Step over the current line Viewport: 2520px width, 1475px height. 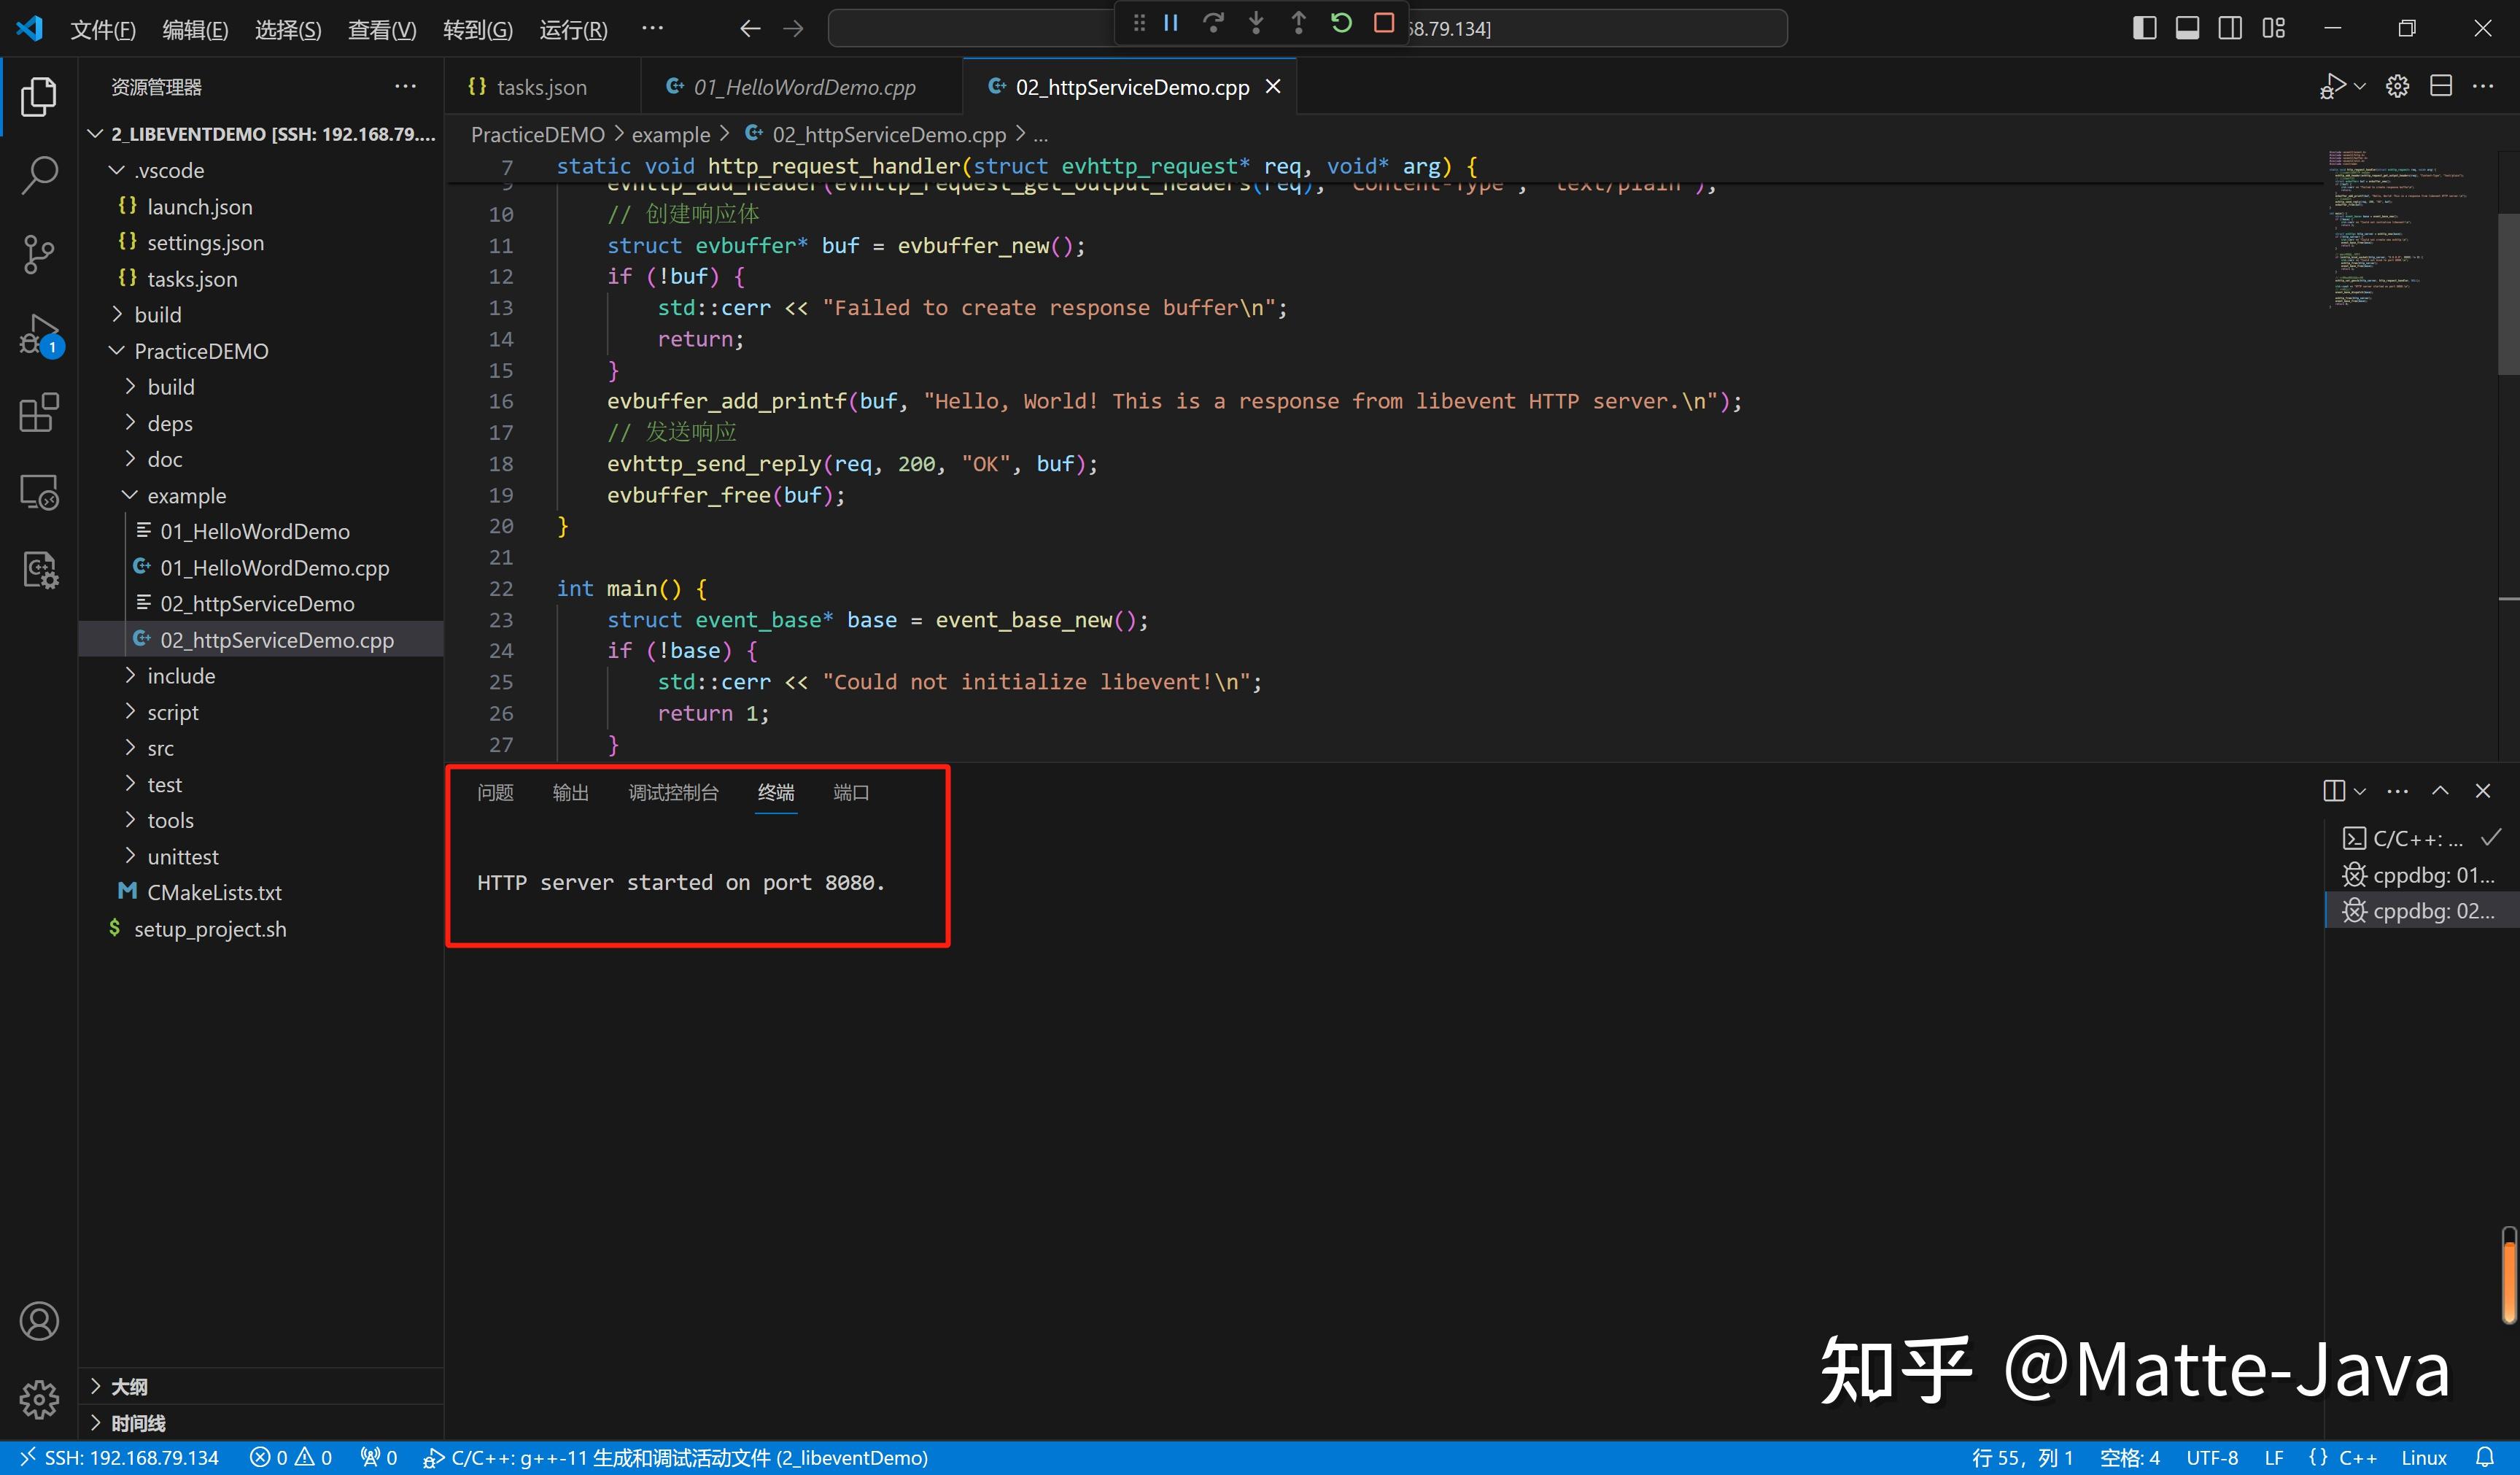pos(1213,23)
